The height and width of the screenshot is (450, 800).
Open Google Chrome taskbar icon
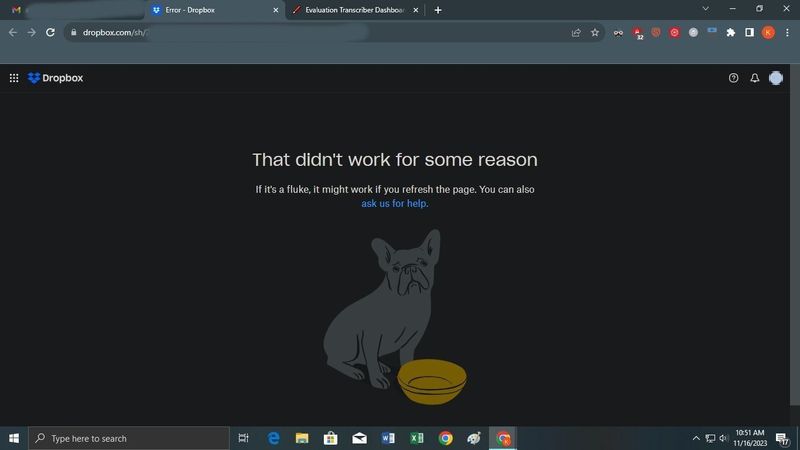coord(445,438)
